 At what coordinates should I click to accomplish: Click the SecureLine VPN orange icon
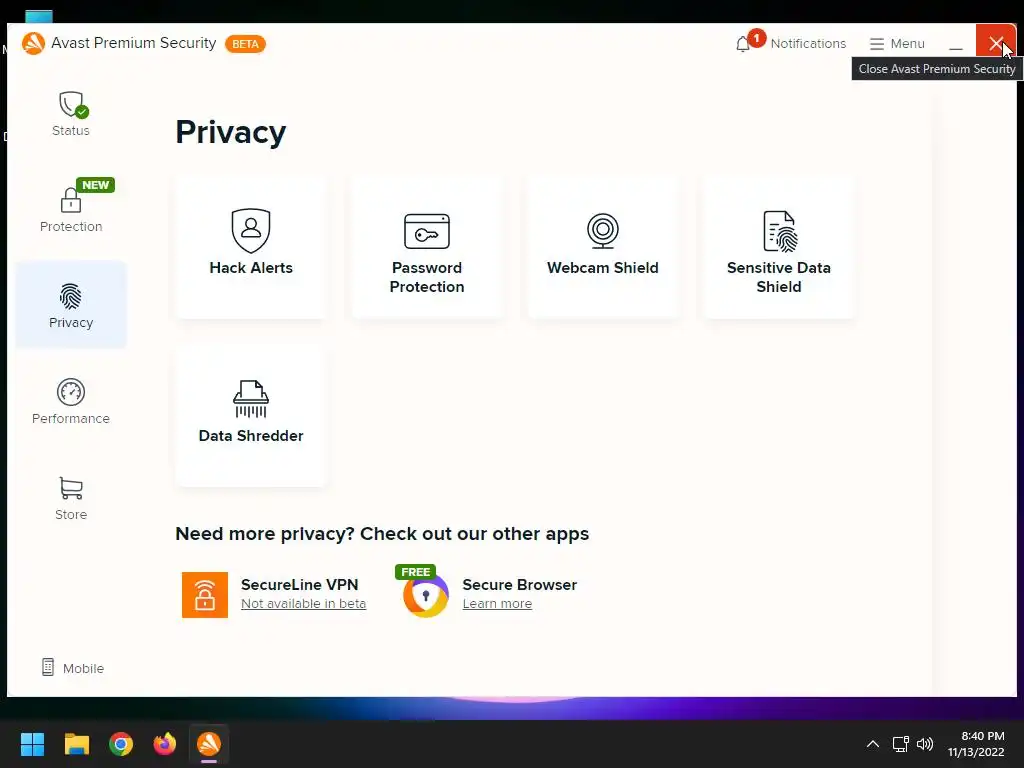coord(204,594)
